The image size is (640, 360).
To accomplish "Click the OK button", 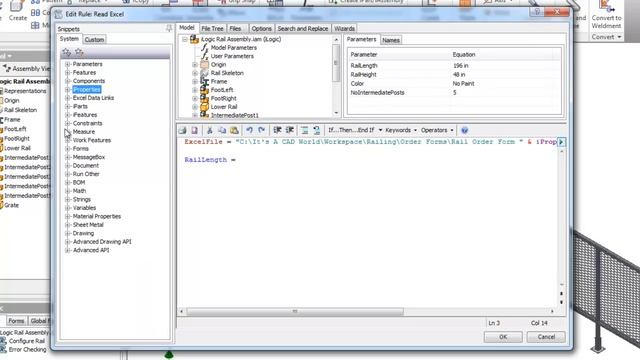I will [503, 337].
